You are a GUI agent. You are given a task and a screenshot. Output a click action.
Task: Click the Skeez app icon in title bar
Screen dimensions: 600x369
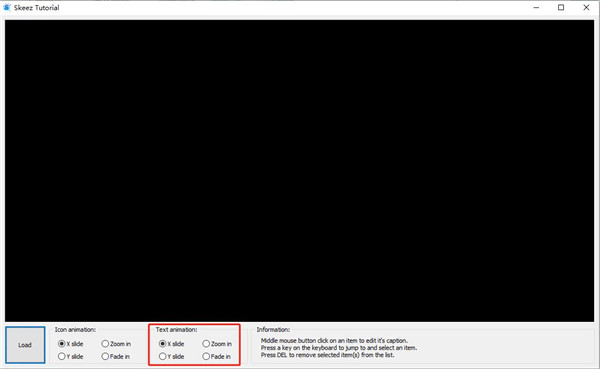click(x=7, y=7)
